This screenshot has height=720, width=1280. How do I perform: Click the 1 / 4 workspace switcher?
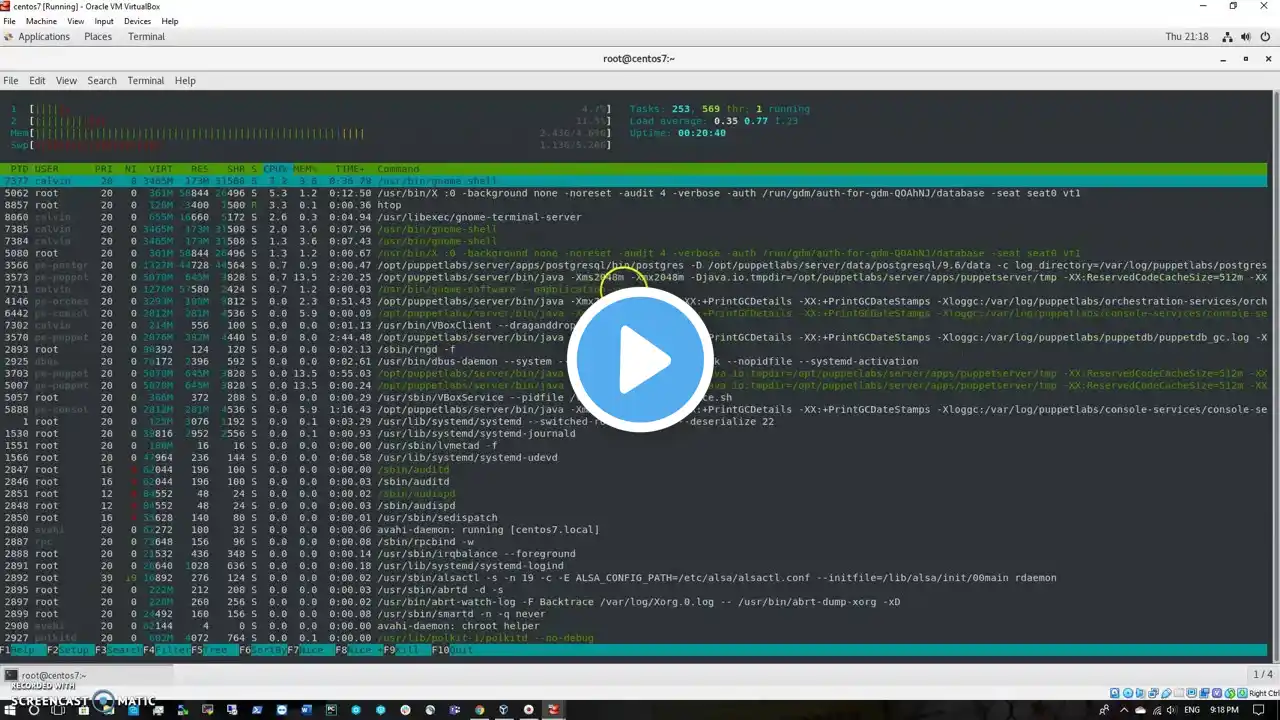[x=1263, y=675]
